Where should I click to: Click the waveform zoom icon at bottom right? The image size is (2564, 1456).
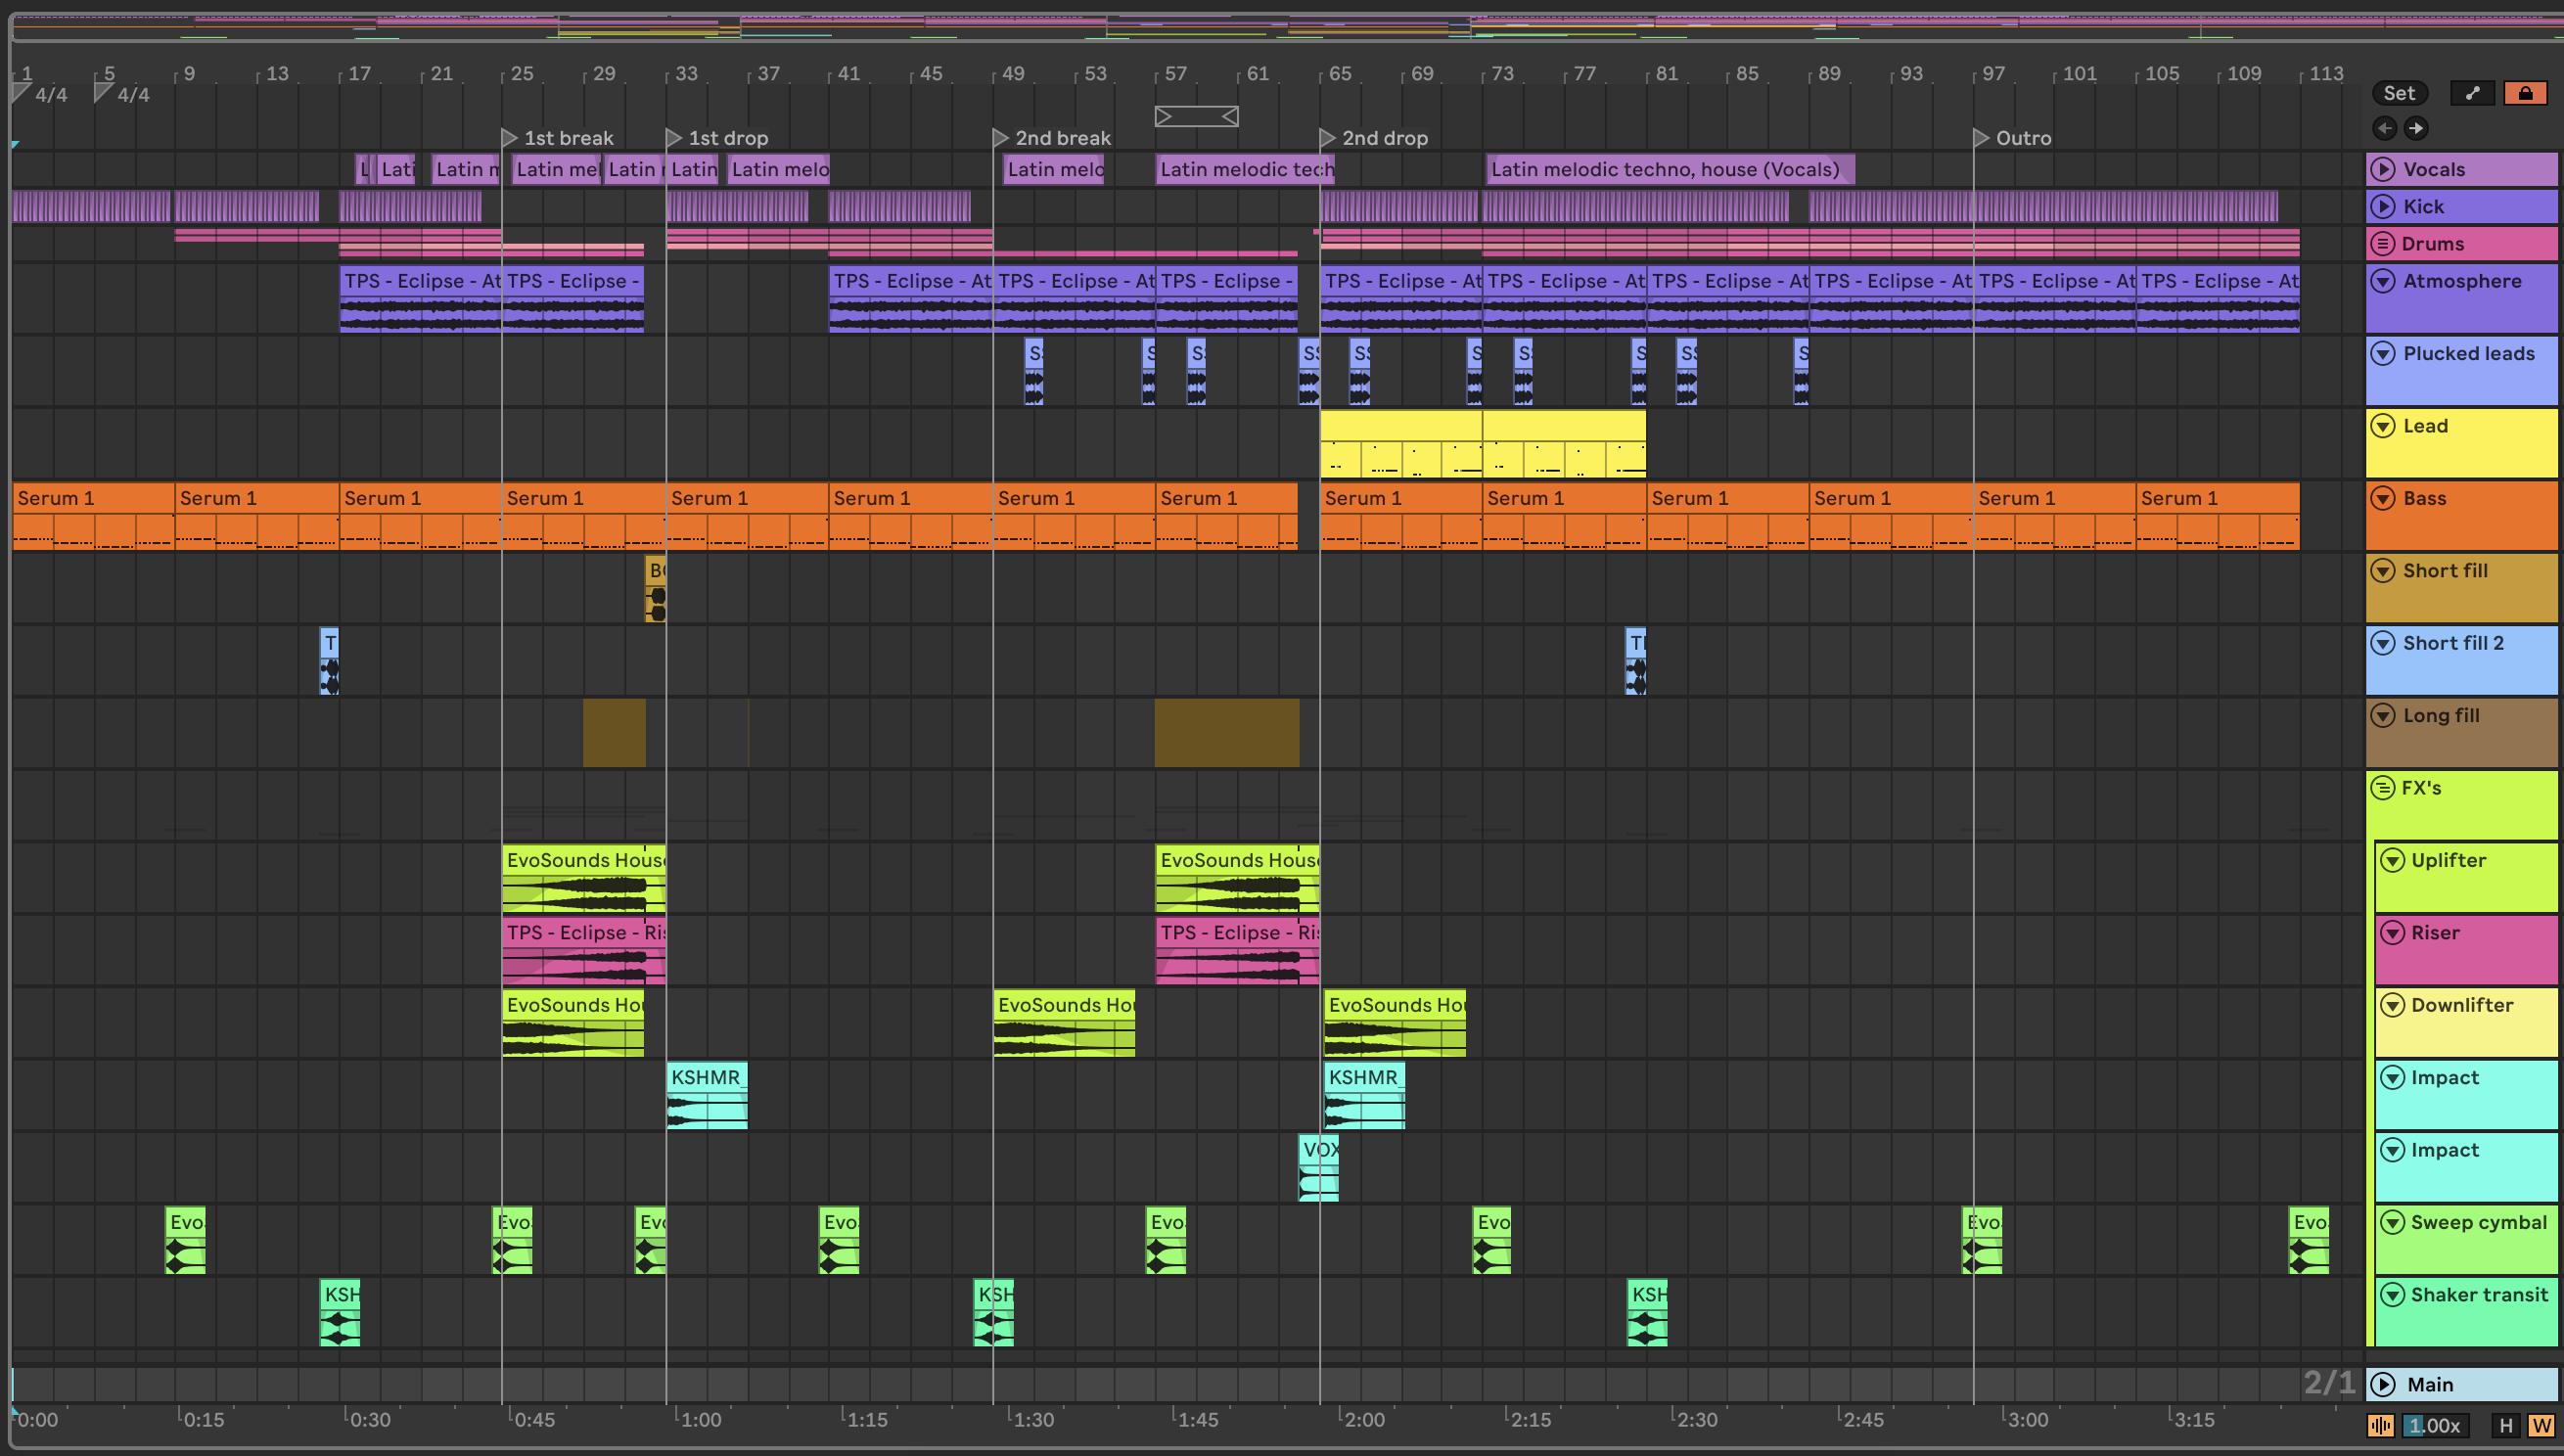click(x=2380, y=1425)
